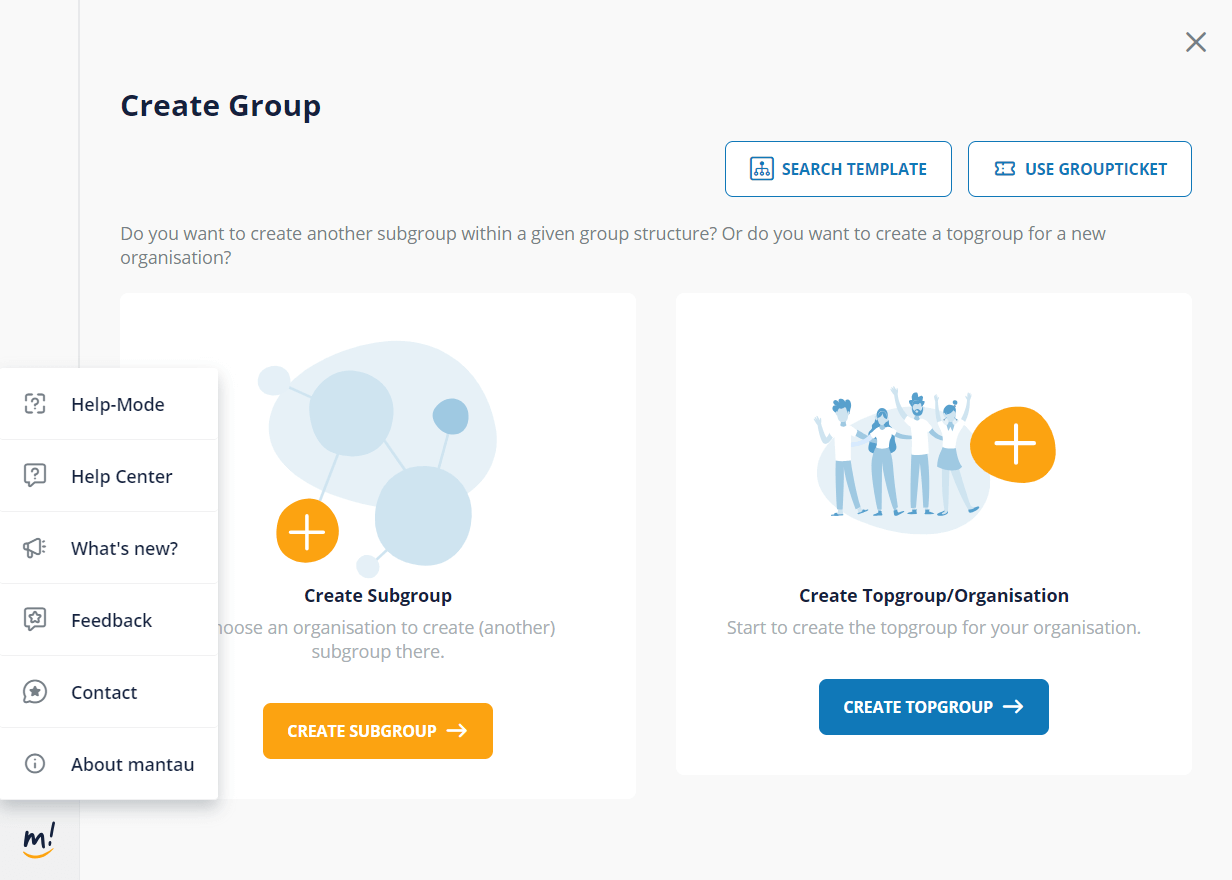Open the Help Center menu item
This screenshot has height=880, width=1232.
click(x=121, y=476)
